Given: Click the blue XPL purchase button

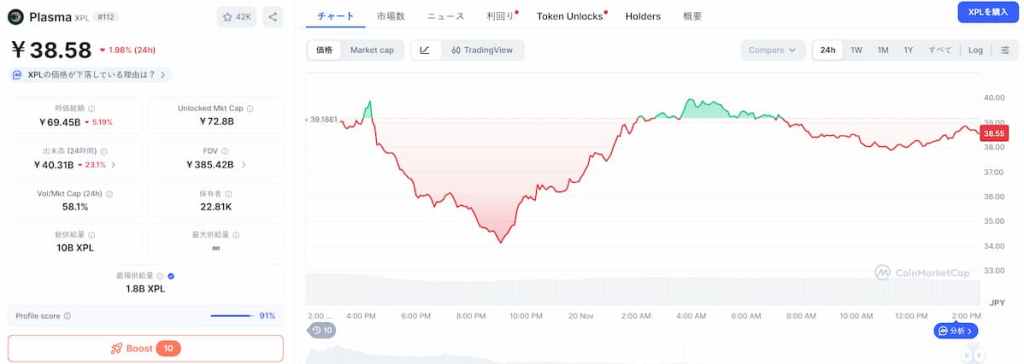Looking at the screenshot, I should point(987,12).
